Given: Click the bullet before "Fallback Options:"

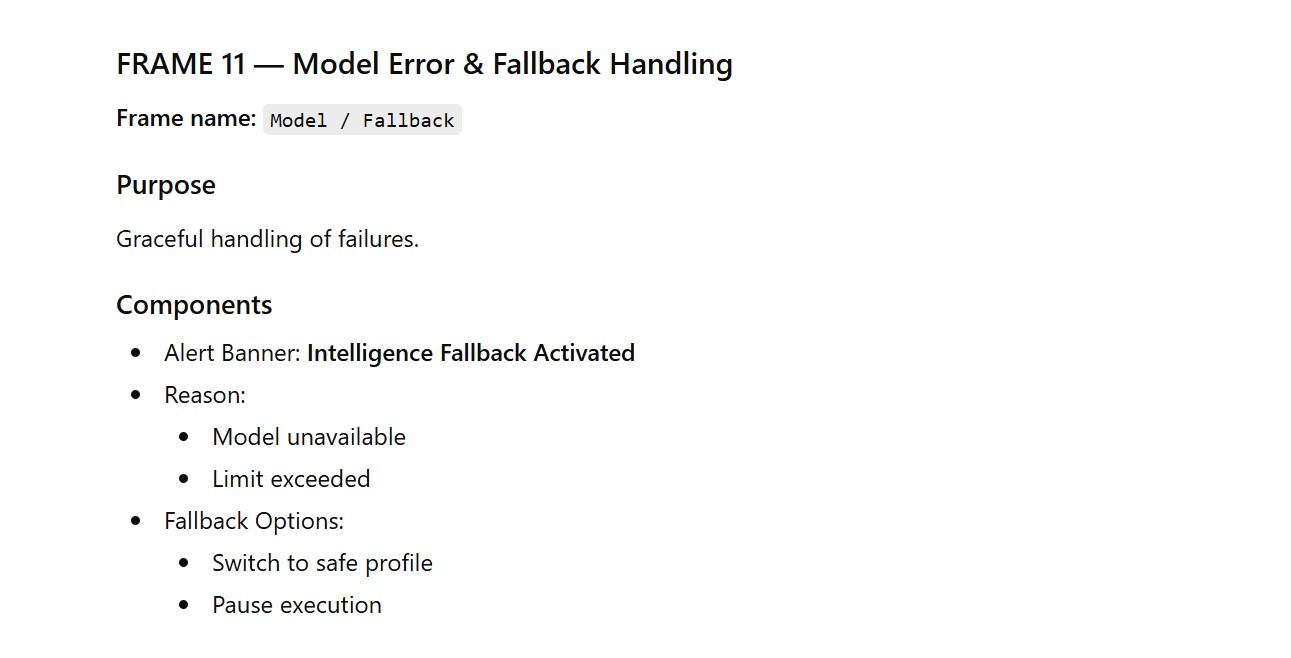Looking at the screenshot, I should click(136, 521).
